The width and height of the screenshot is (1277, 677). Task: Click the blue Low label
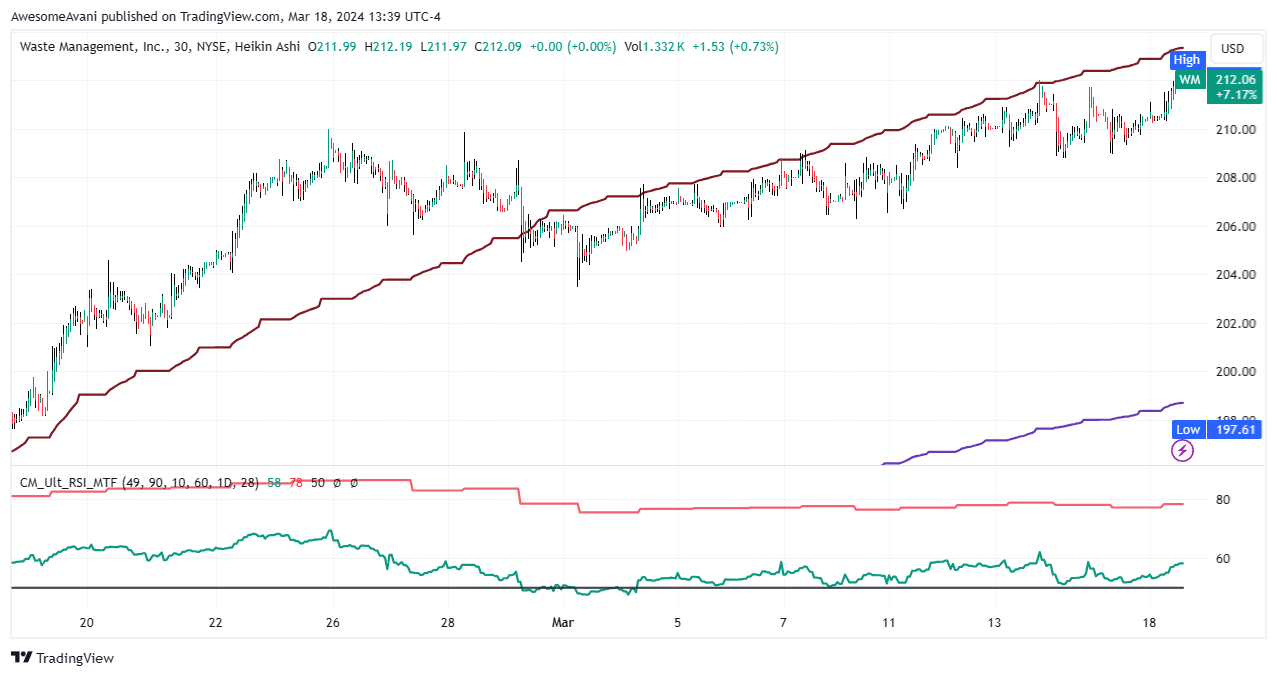click(x=1187, y=429)
